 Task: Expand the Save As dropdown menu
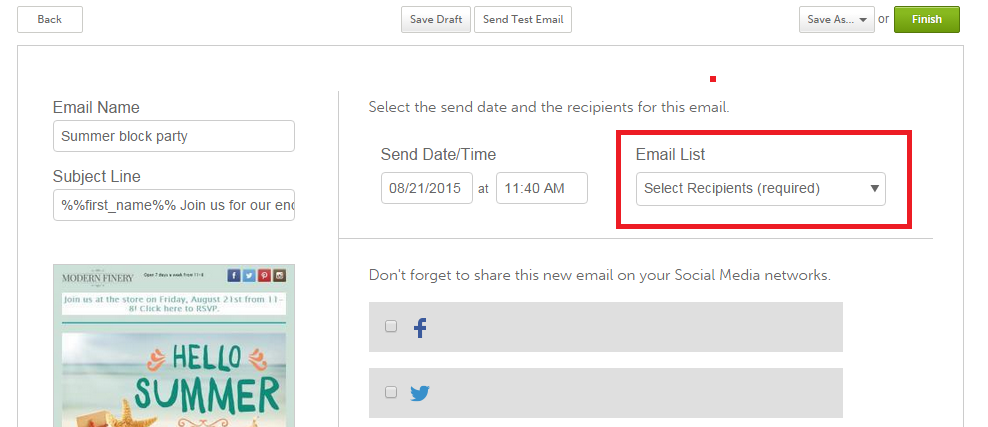point(836,20)
